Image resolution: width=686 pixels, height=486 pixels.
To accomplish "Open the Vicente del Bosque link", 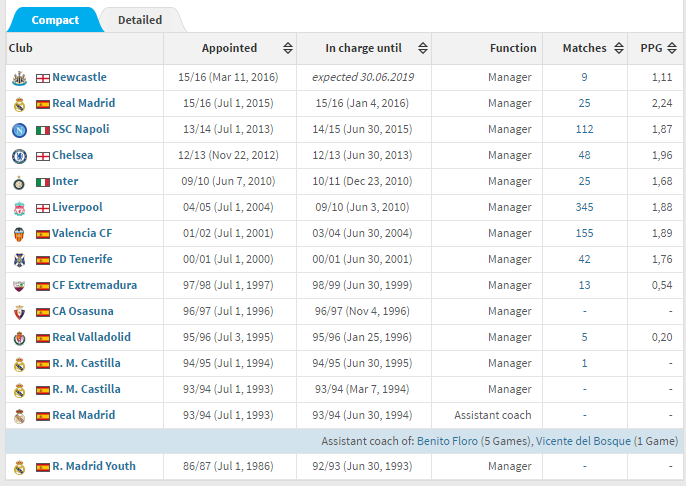I will coord(583,441).
